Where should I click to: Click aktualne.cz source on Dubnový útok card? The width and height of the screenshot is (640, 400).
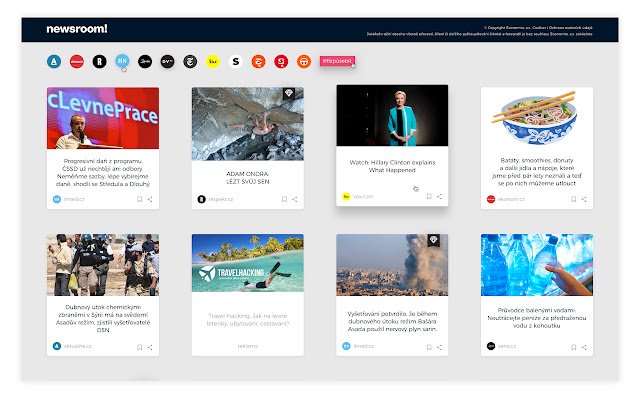point(72,346)
